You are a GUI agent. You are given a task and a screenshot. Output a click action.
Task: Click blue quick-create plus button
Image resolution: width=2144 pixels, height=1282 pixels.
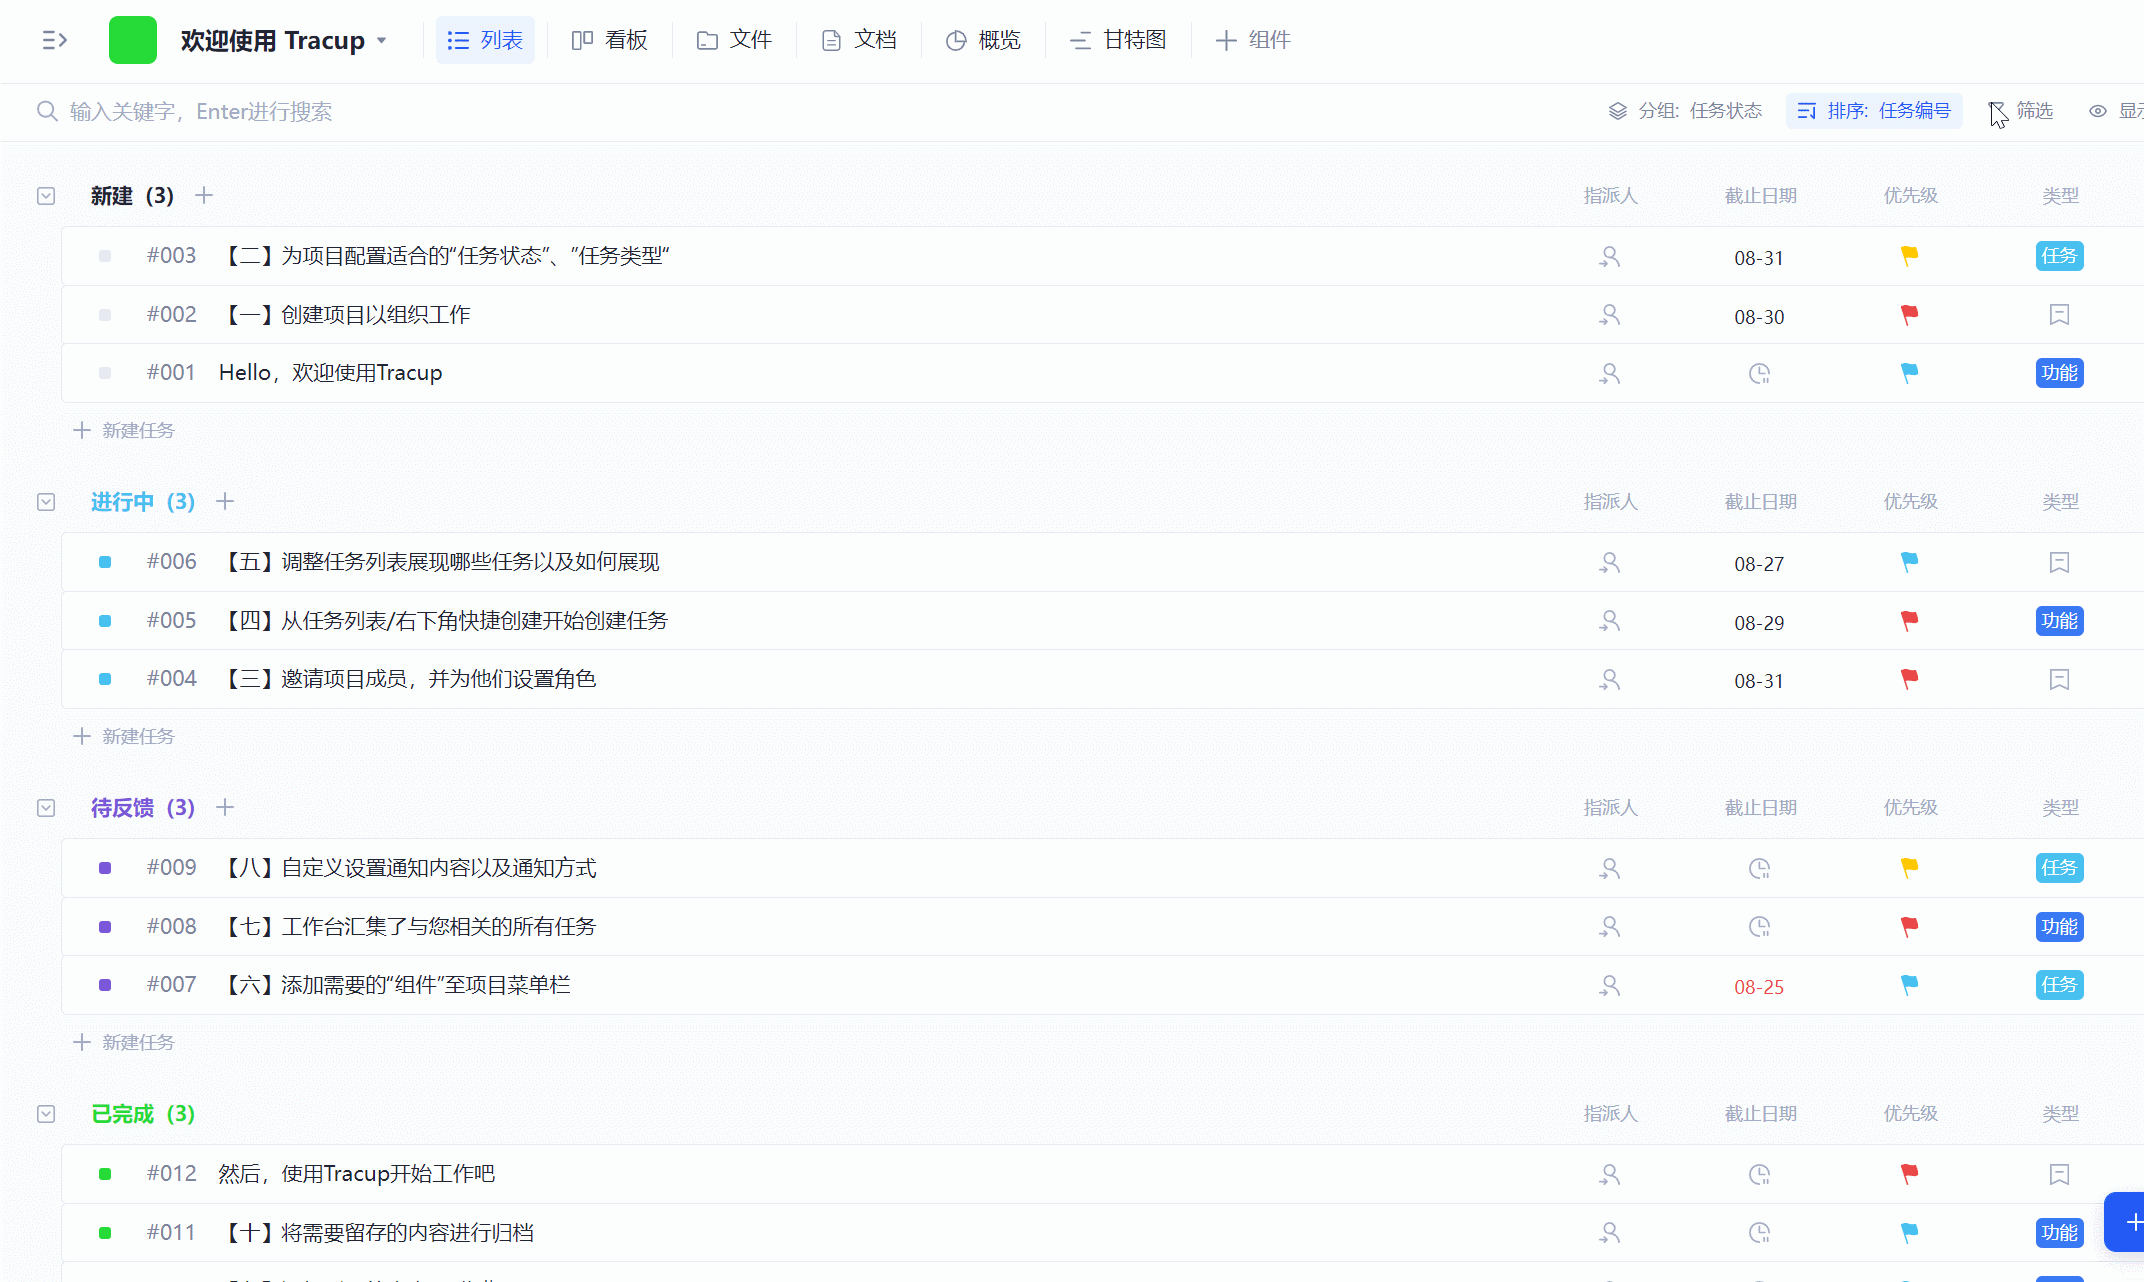tap(2130, 1222)
